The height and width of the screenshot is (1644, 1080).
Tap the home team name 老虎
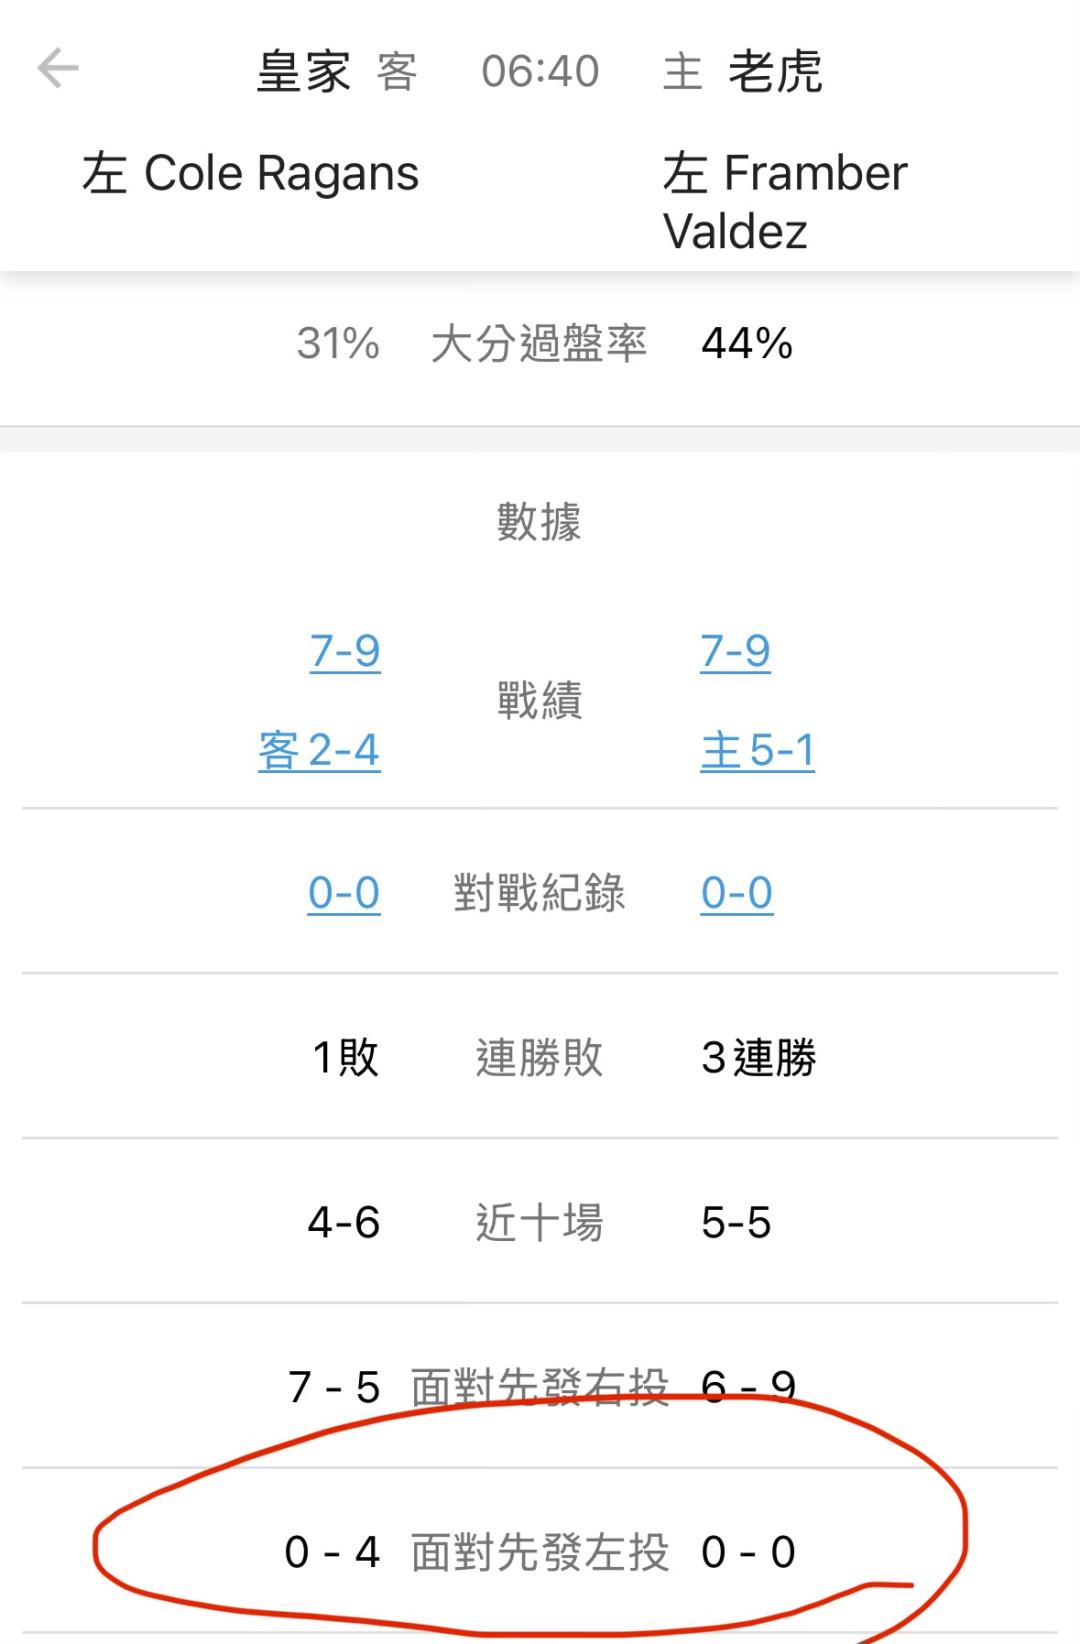point(775,72)
